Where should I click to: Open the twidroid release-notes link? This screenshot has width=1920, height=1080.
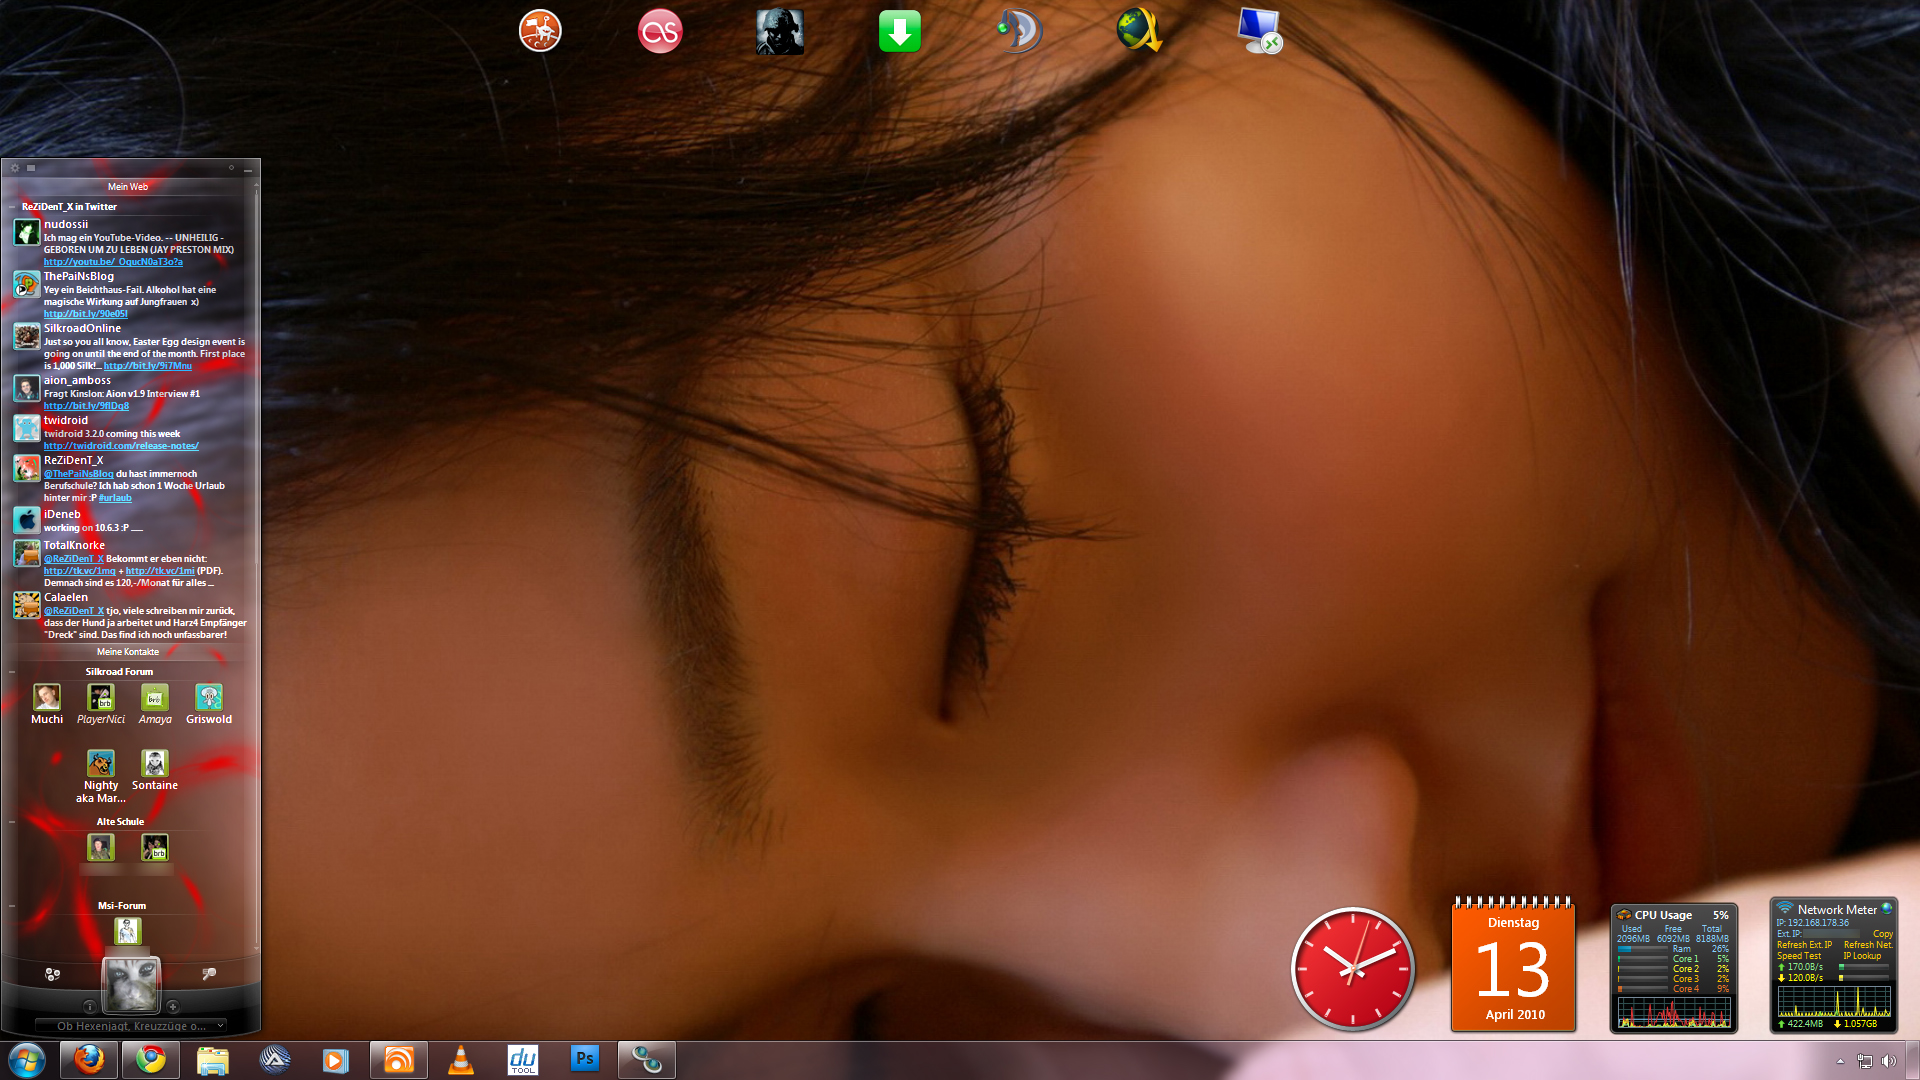[x=121, y=446]
